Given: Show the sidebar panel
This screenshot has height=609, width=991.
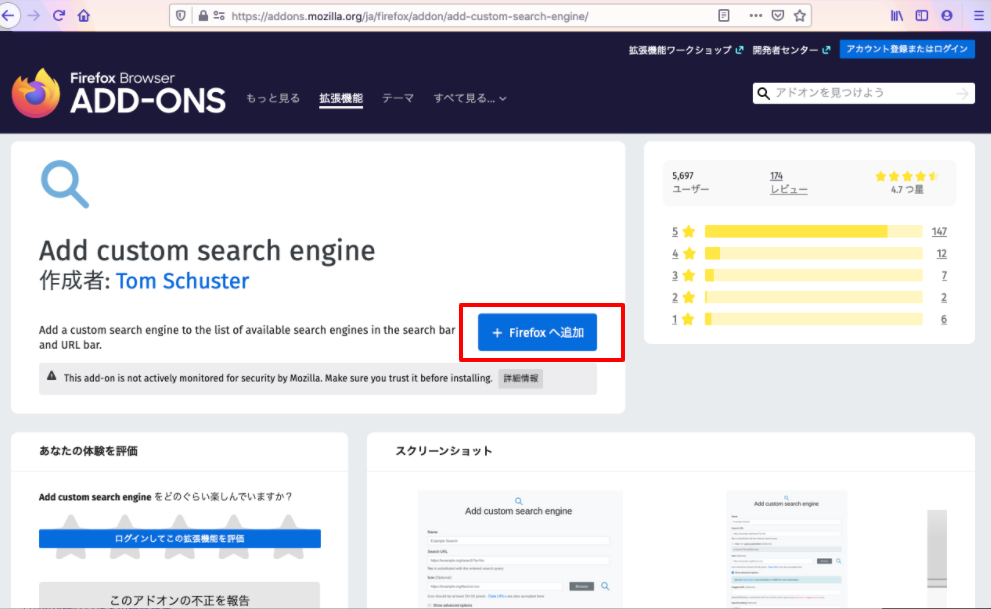Looking at the screenshot, I should (x=922, y=16).
